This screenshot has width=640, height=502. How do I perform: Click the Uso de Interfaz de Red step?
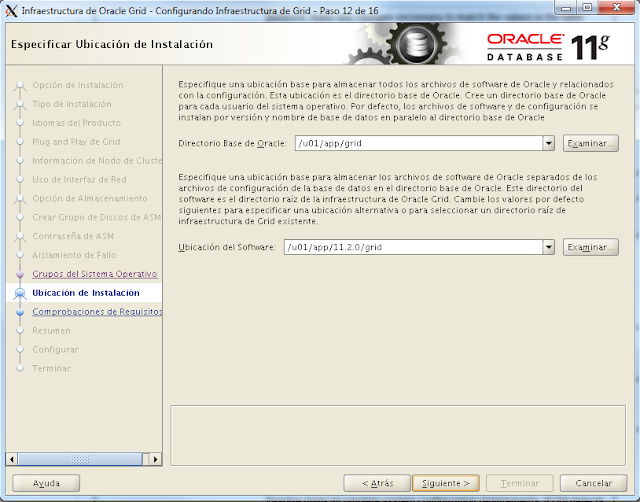point(79,179)
